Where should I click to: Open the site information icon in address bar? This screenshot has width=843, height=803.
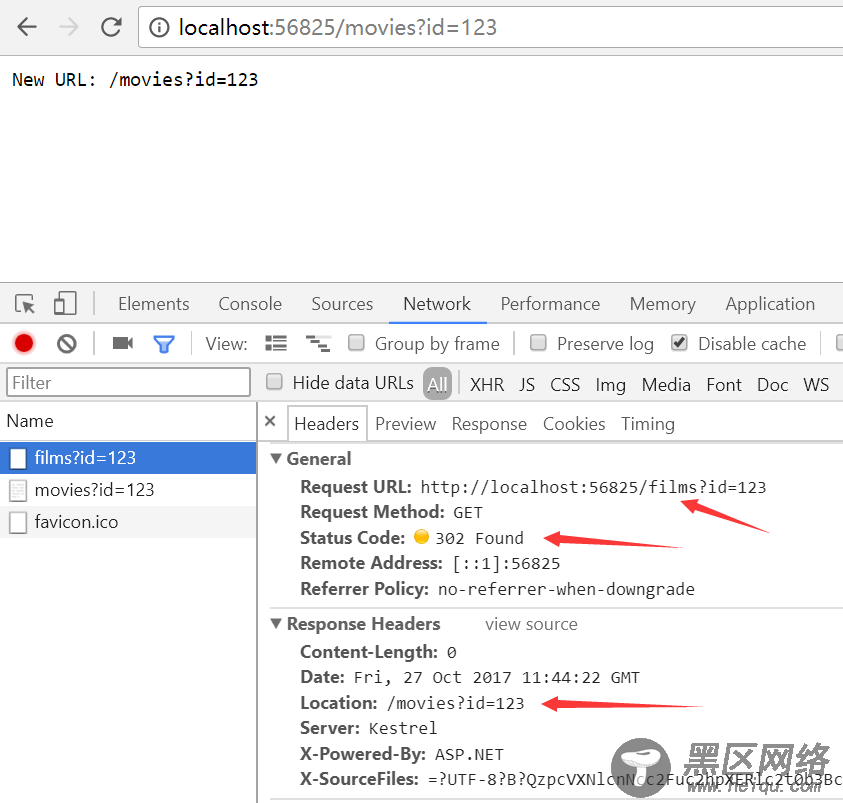159,27
